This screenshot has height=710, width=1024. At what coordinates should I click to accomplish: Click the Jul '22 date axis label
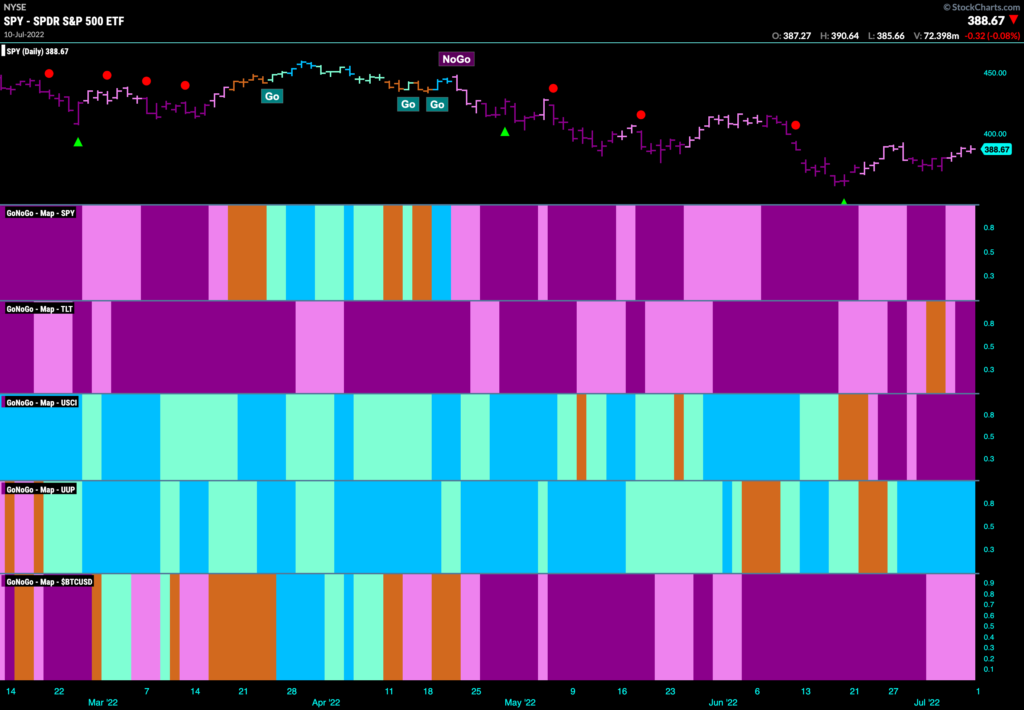click(927, 703)
